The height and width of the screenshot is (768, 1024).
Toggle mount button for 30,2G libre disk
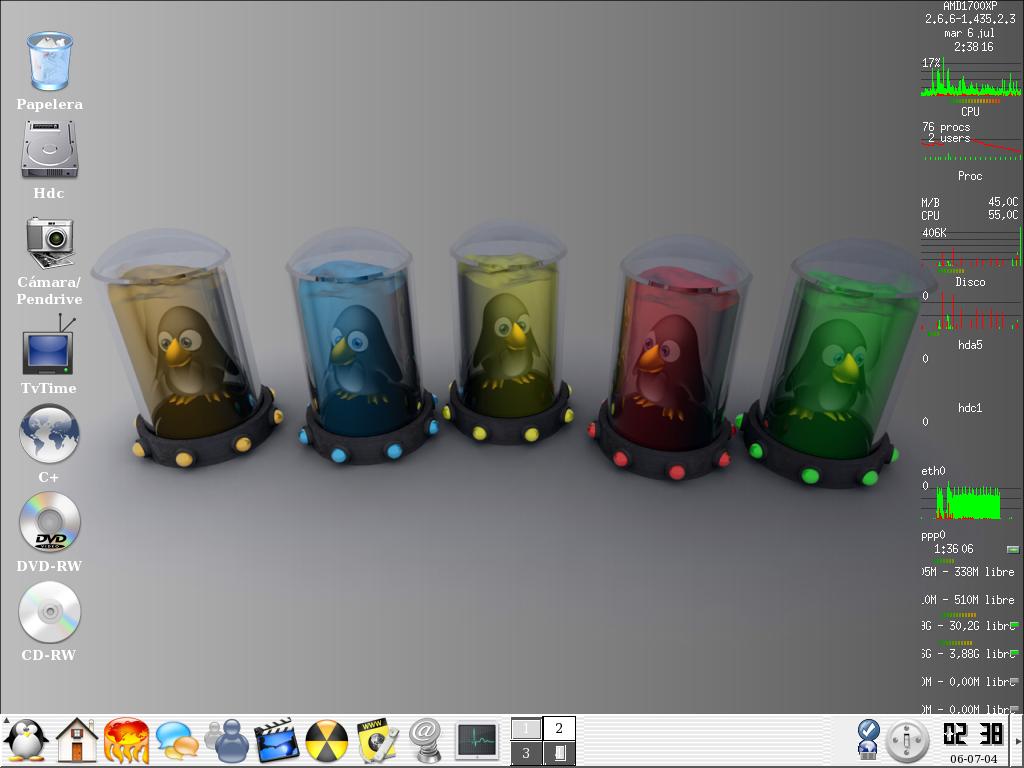tap(1014, 626)
